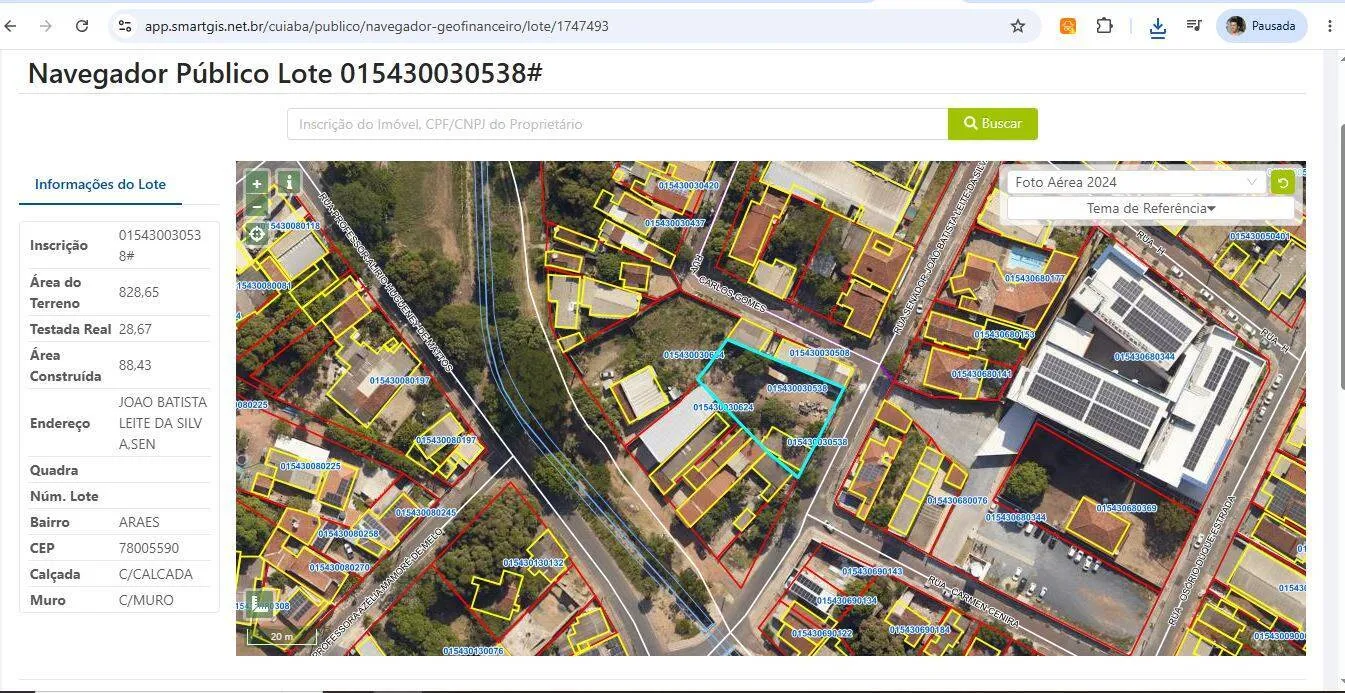Open the browser extensions puzzle icon
This screenshot has width=1345, height=693.
(x=1104, y=26)
